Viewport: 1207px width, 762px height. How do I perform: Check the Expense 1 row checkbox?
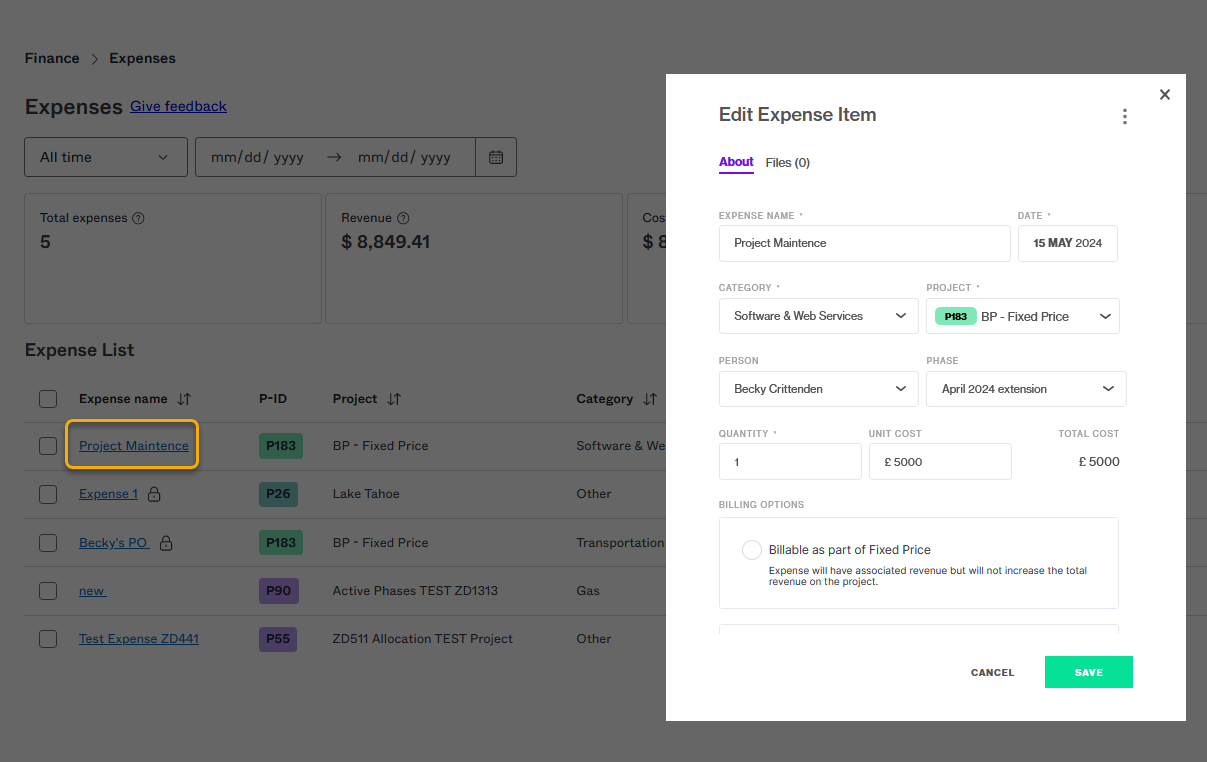pyautogui.click(x=48, y=494)
